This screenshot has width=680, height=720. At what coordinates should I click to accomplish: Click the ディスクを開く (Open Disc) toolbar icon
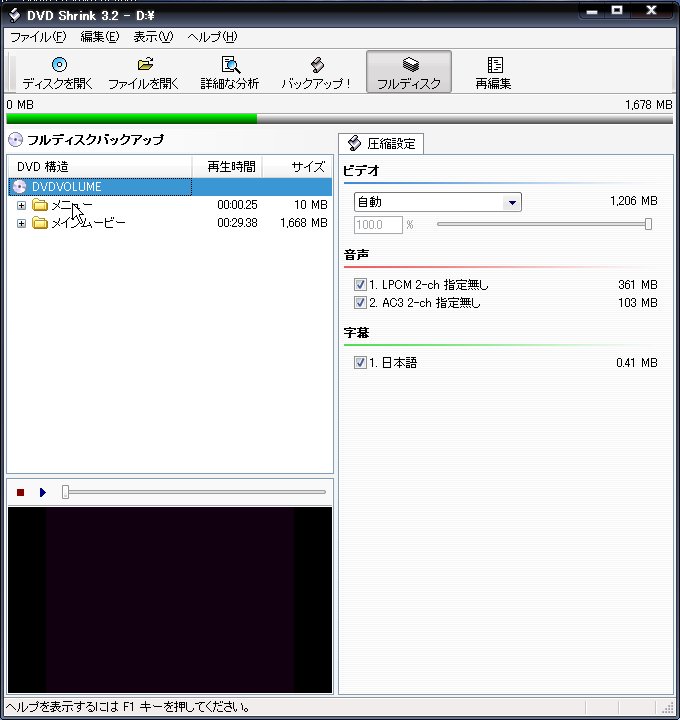click(59, 65)
